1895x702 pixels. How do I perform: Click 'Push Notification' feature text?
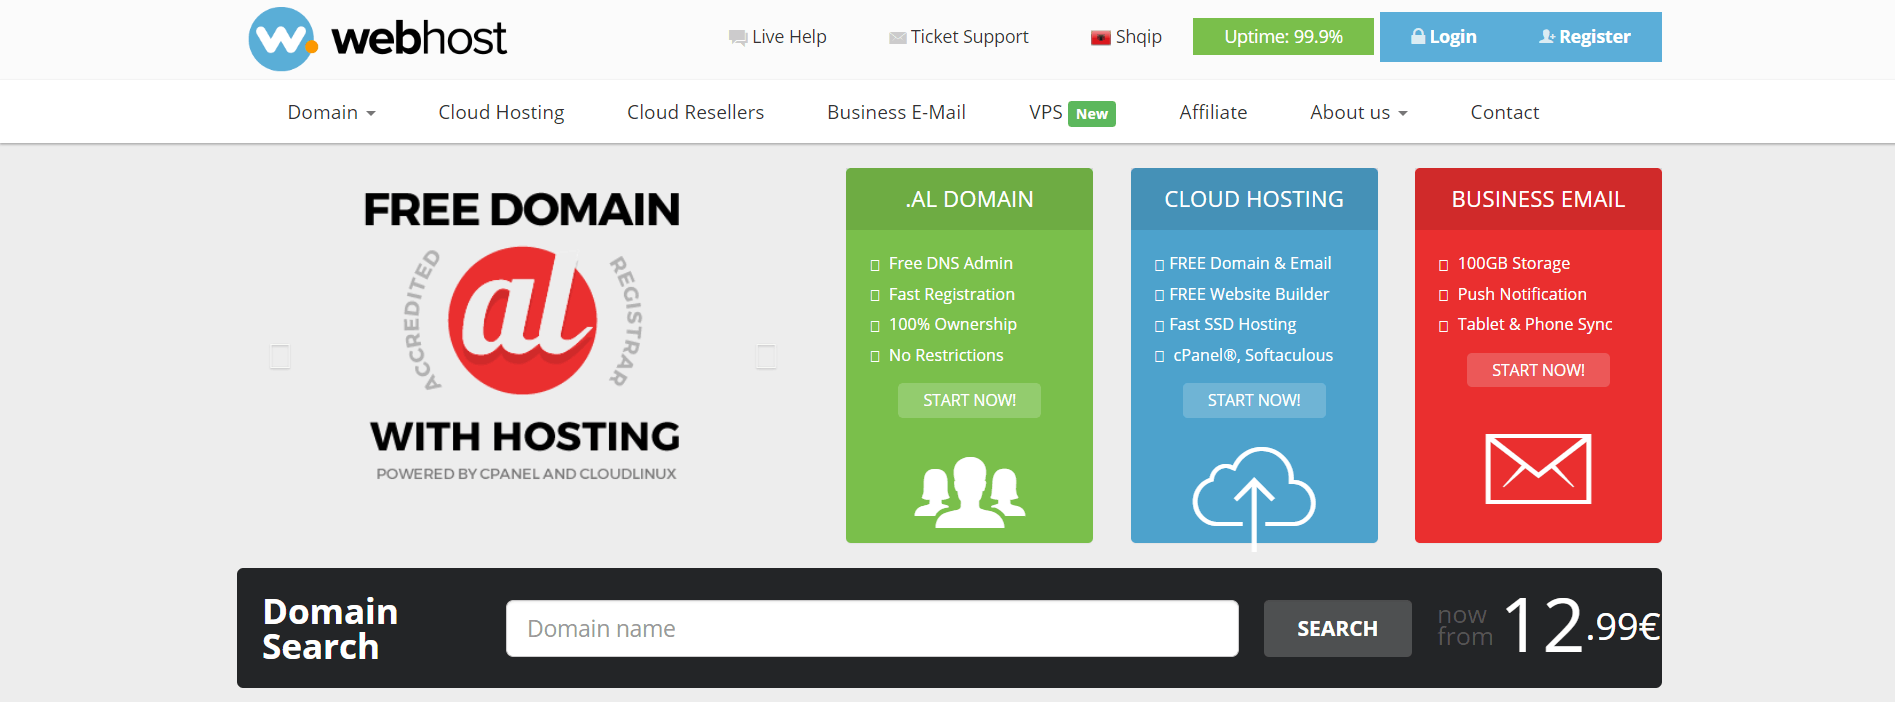tap(1522, 294)
